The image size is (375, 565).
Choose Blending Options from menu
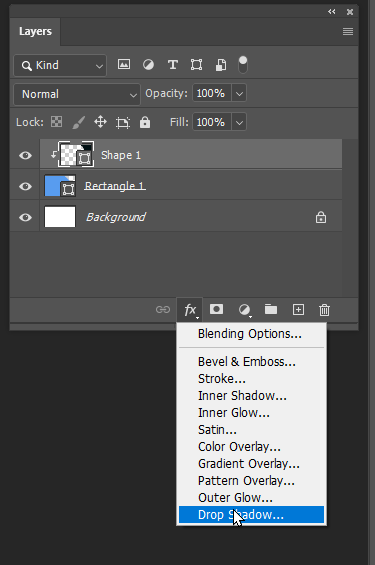[x=250, y=334]
